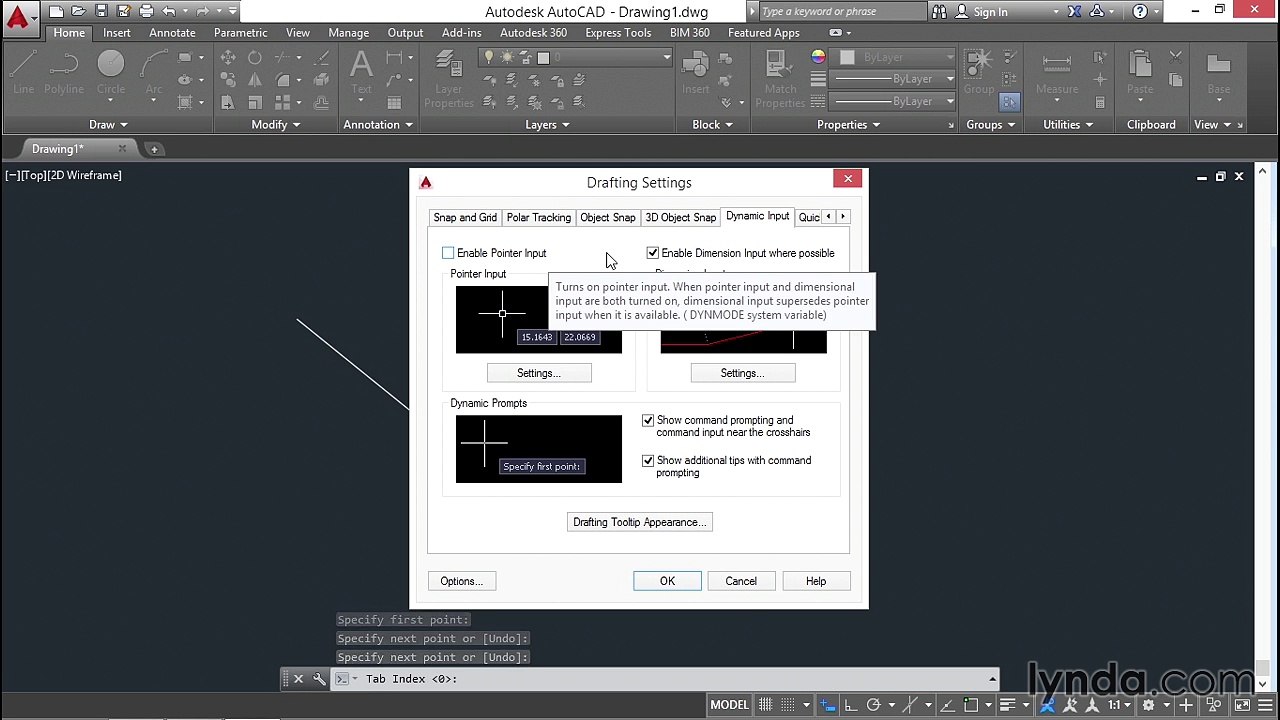The width and height of the screenshot is (1280, 720).
Task: Toggle Polar Tracking in status bar
Action: [x=873, y=705]
